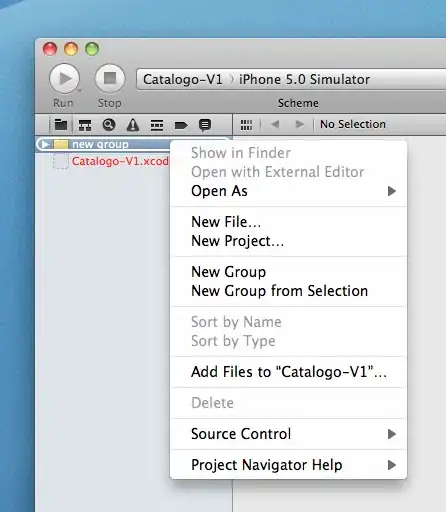446x512 pixels.
Task: Choose Sort by Name
Action: (x=236, y=322)
